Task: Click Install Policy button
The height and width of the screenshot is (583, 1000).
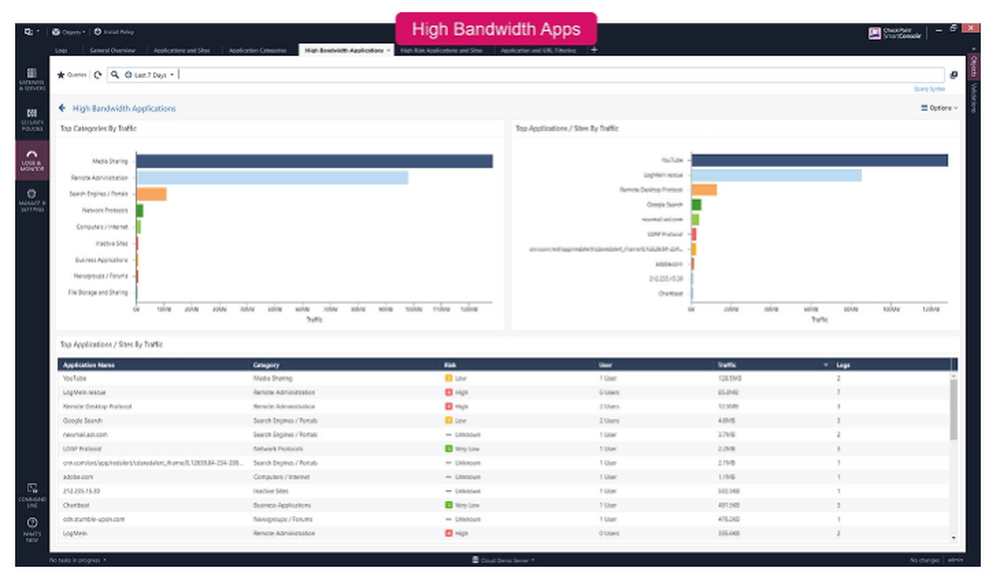Action: click(114, 31)
